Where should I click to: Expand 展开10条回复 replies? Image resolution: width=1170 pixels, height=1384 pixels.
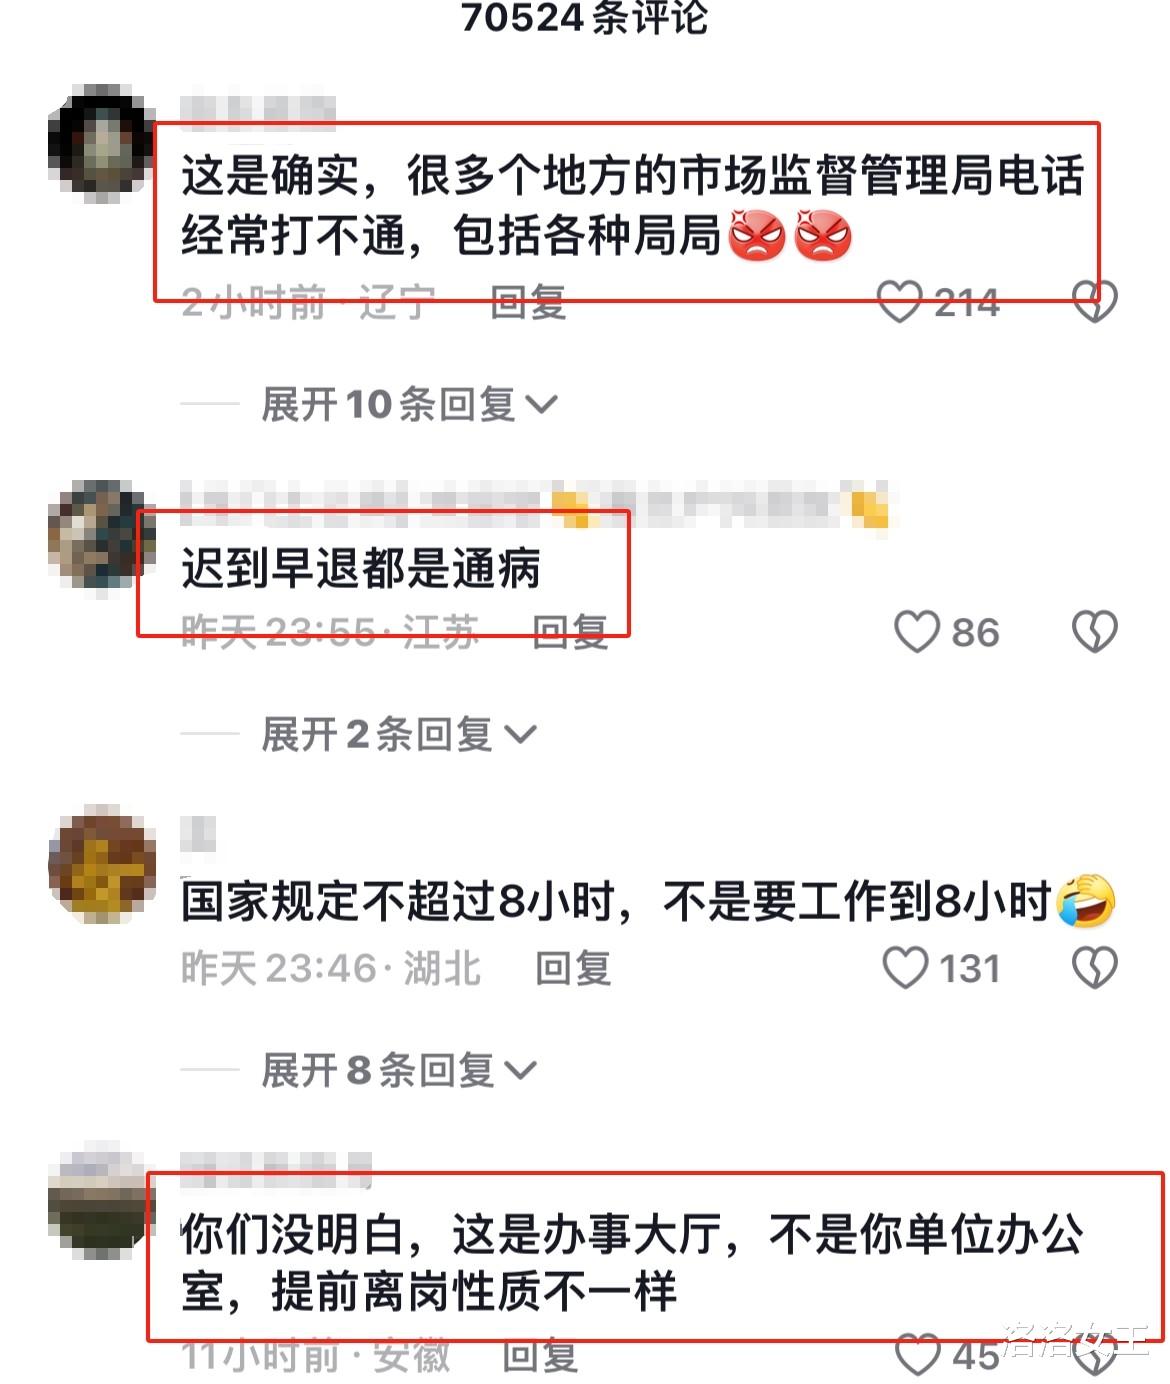coord(409,405)
